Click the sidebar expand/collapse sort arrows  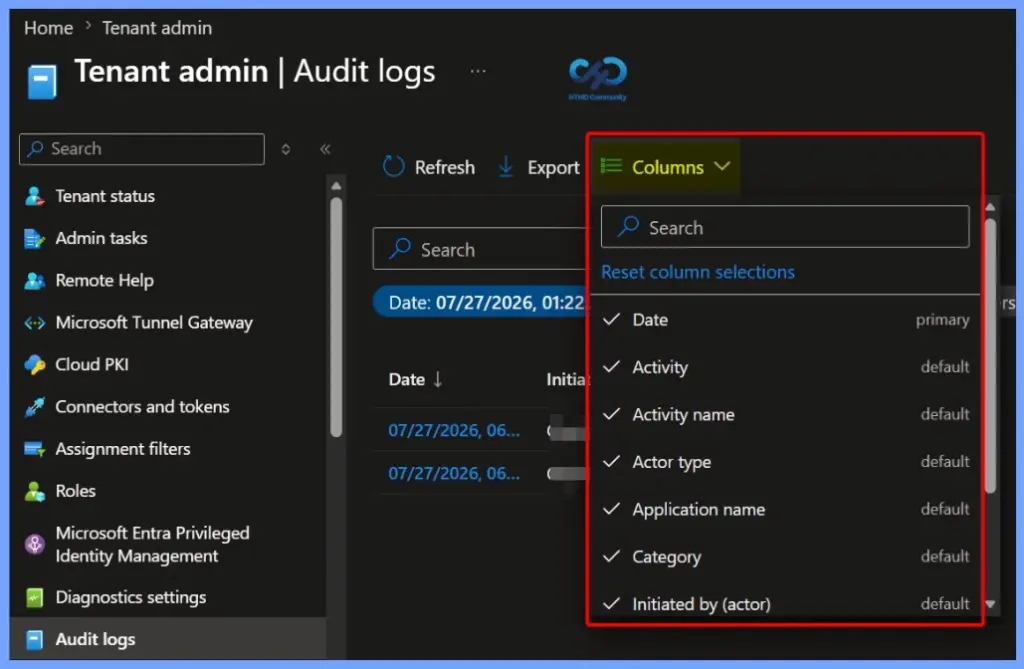[285, 150]
